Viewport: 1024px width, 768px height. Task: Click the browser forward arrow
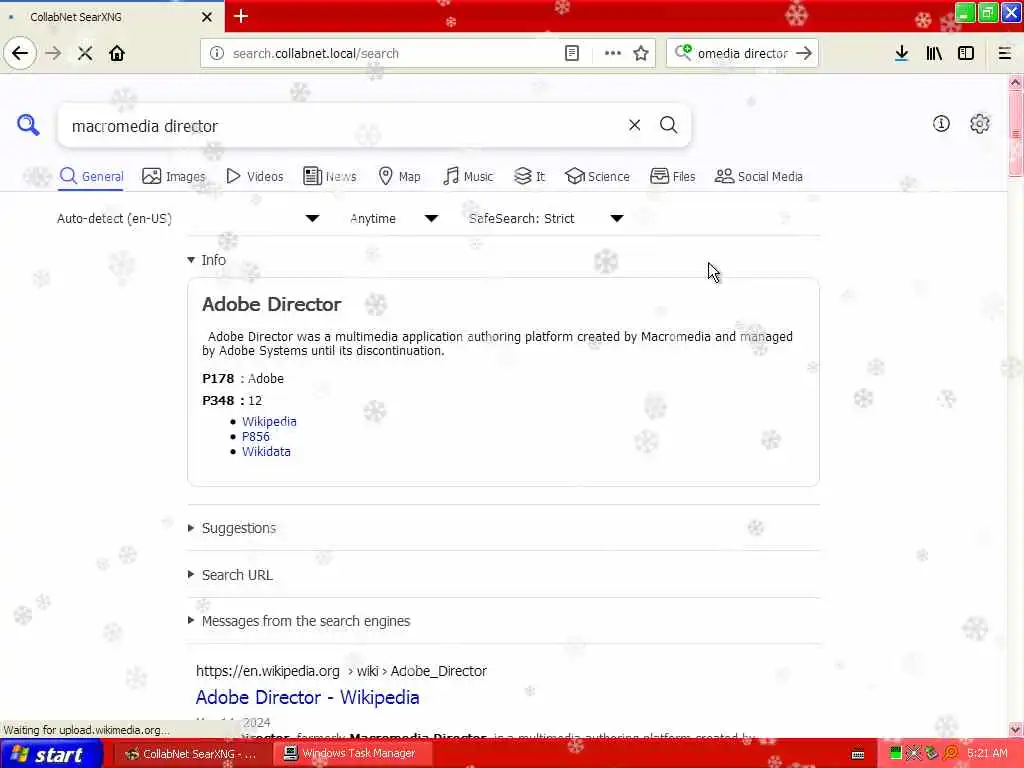pos(54,53)
